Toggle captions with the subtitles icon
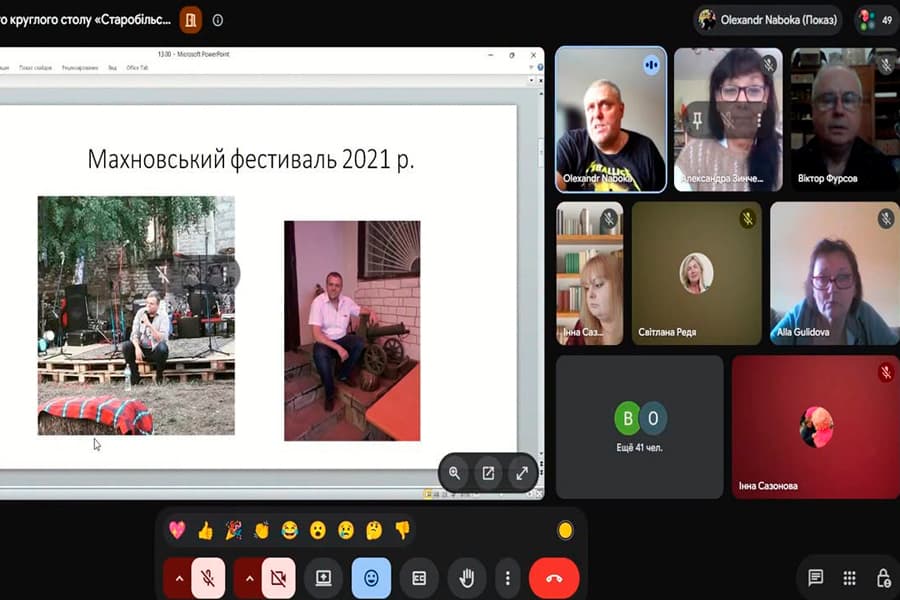Screen dimensions: 900x600 [419, 578]
